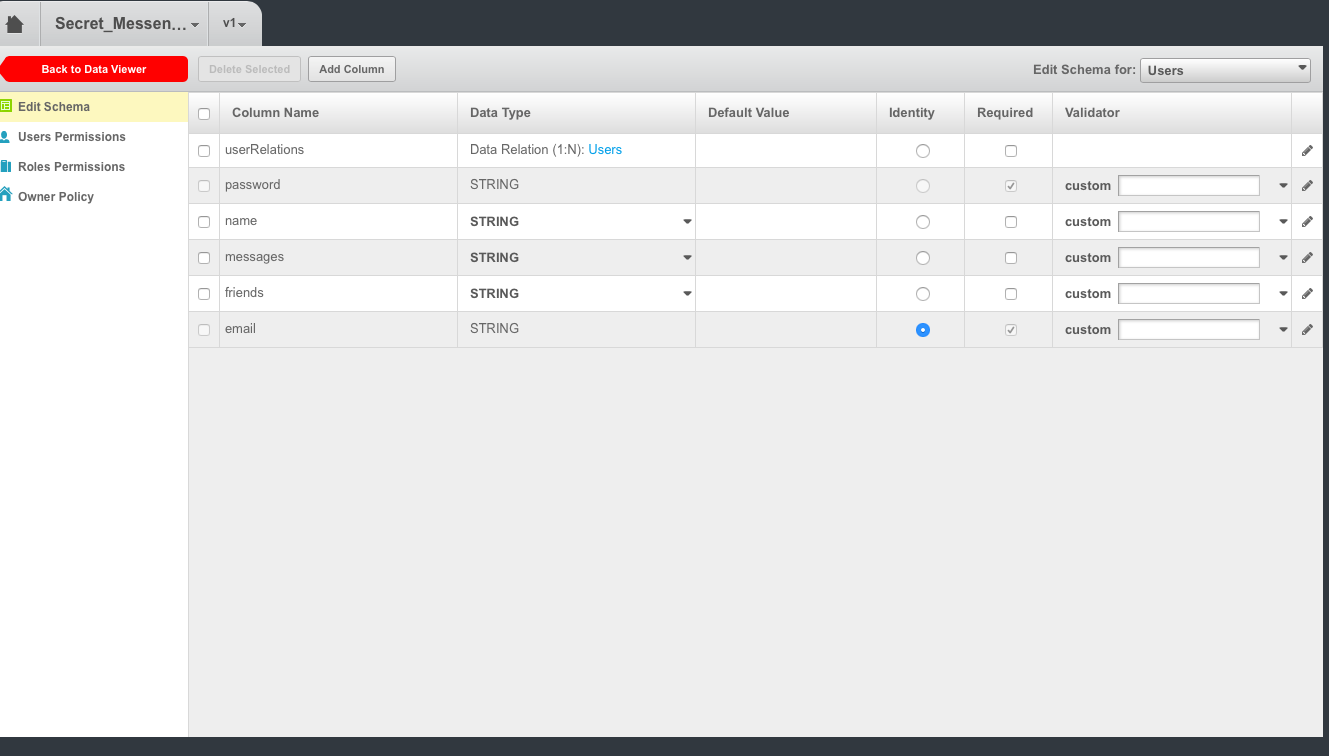Mark messages column as required
This screenshot has height=756, width=1329.
point(1011,258)
